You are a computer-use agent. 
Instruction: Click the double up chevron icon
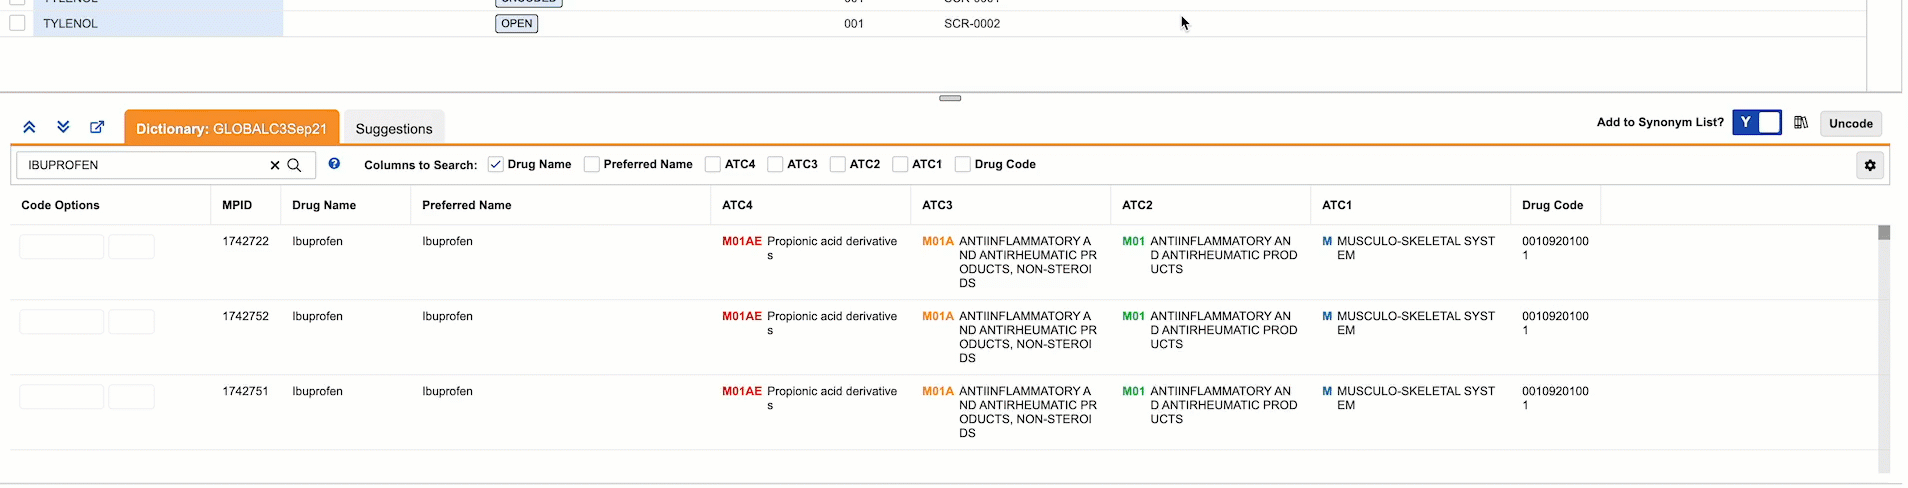pos(29,127)
